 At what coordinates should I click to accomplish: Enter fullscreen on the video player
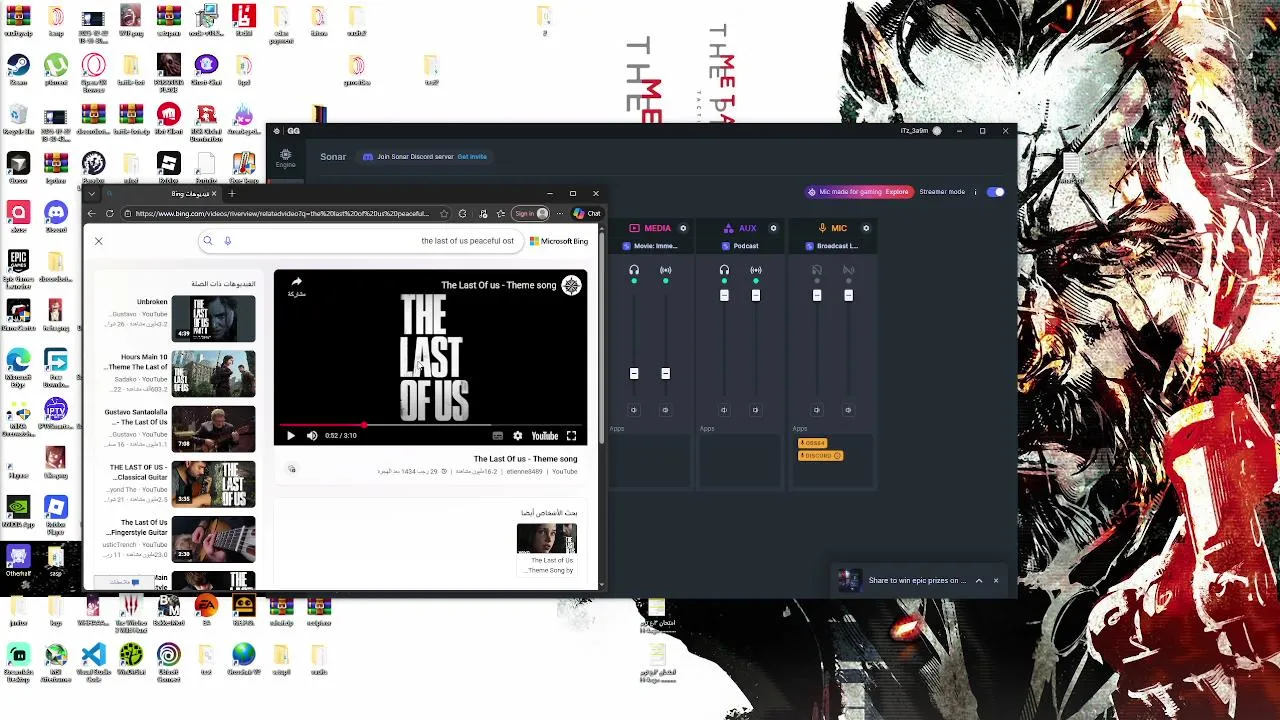pos(571,436)
